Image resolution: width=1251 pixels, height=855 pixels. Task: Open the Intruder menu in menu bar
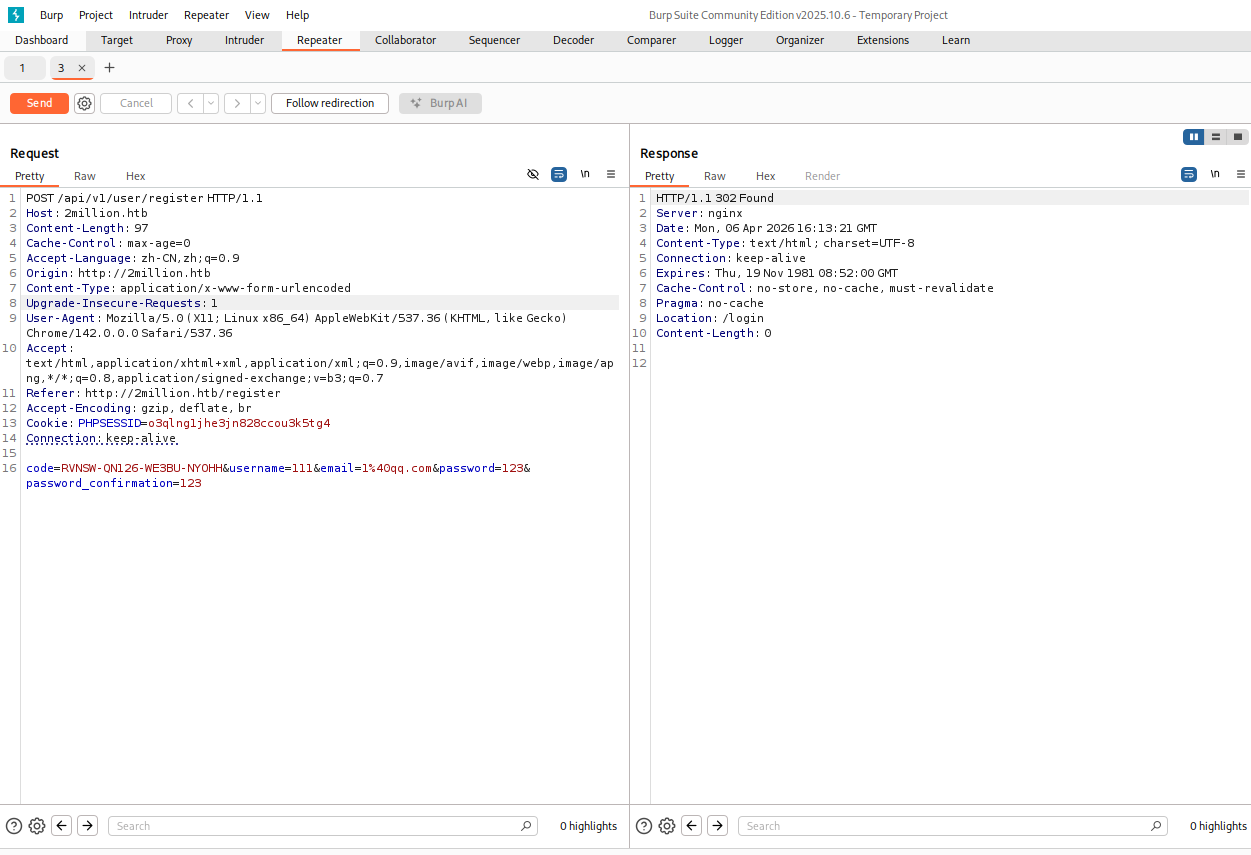click(149, 15)
